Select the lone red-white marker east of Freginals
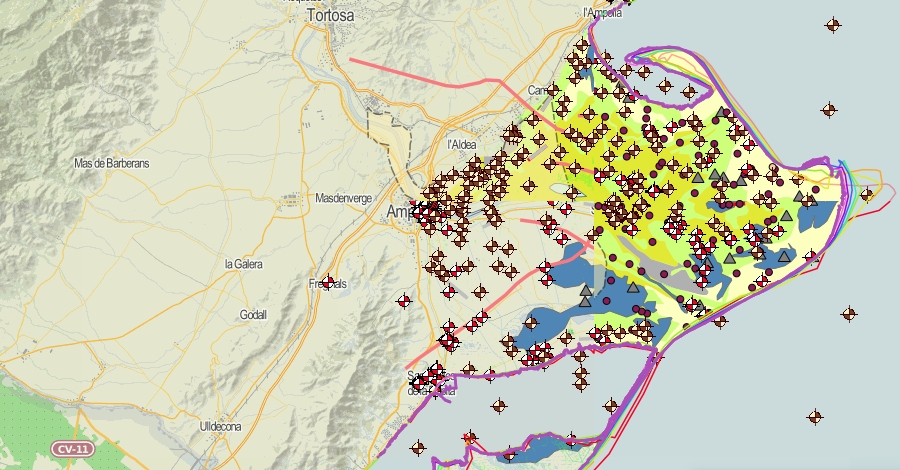 click(404, 300)
